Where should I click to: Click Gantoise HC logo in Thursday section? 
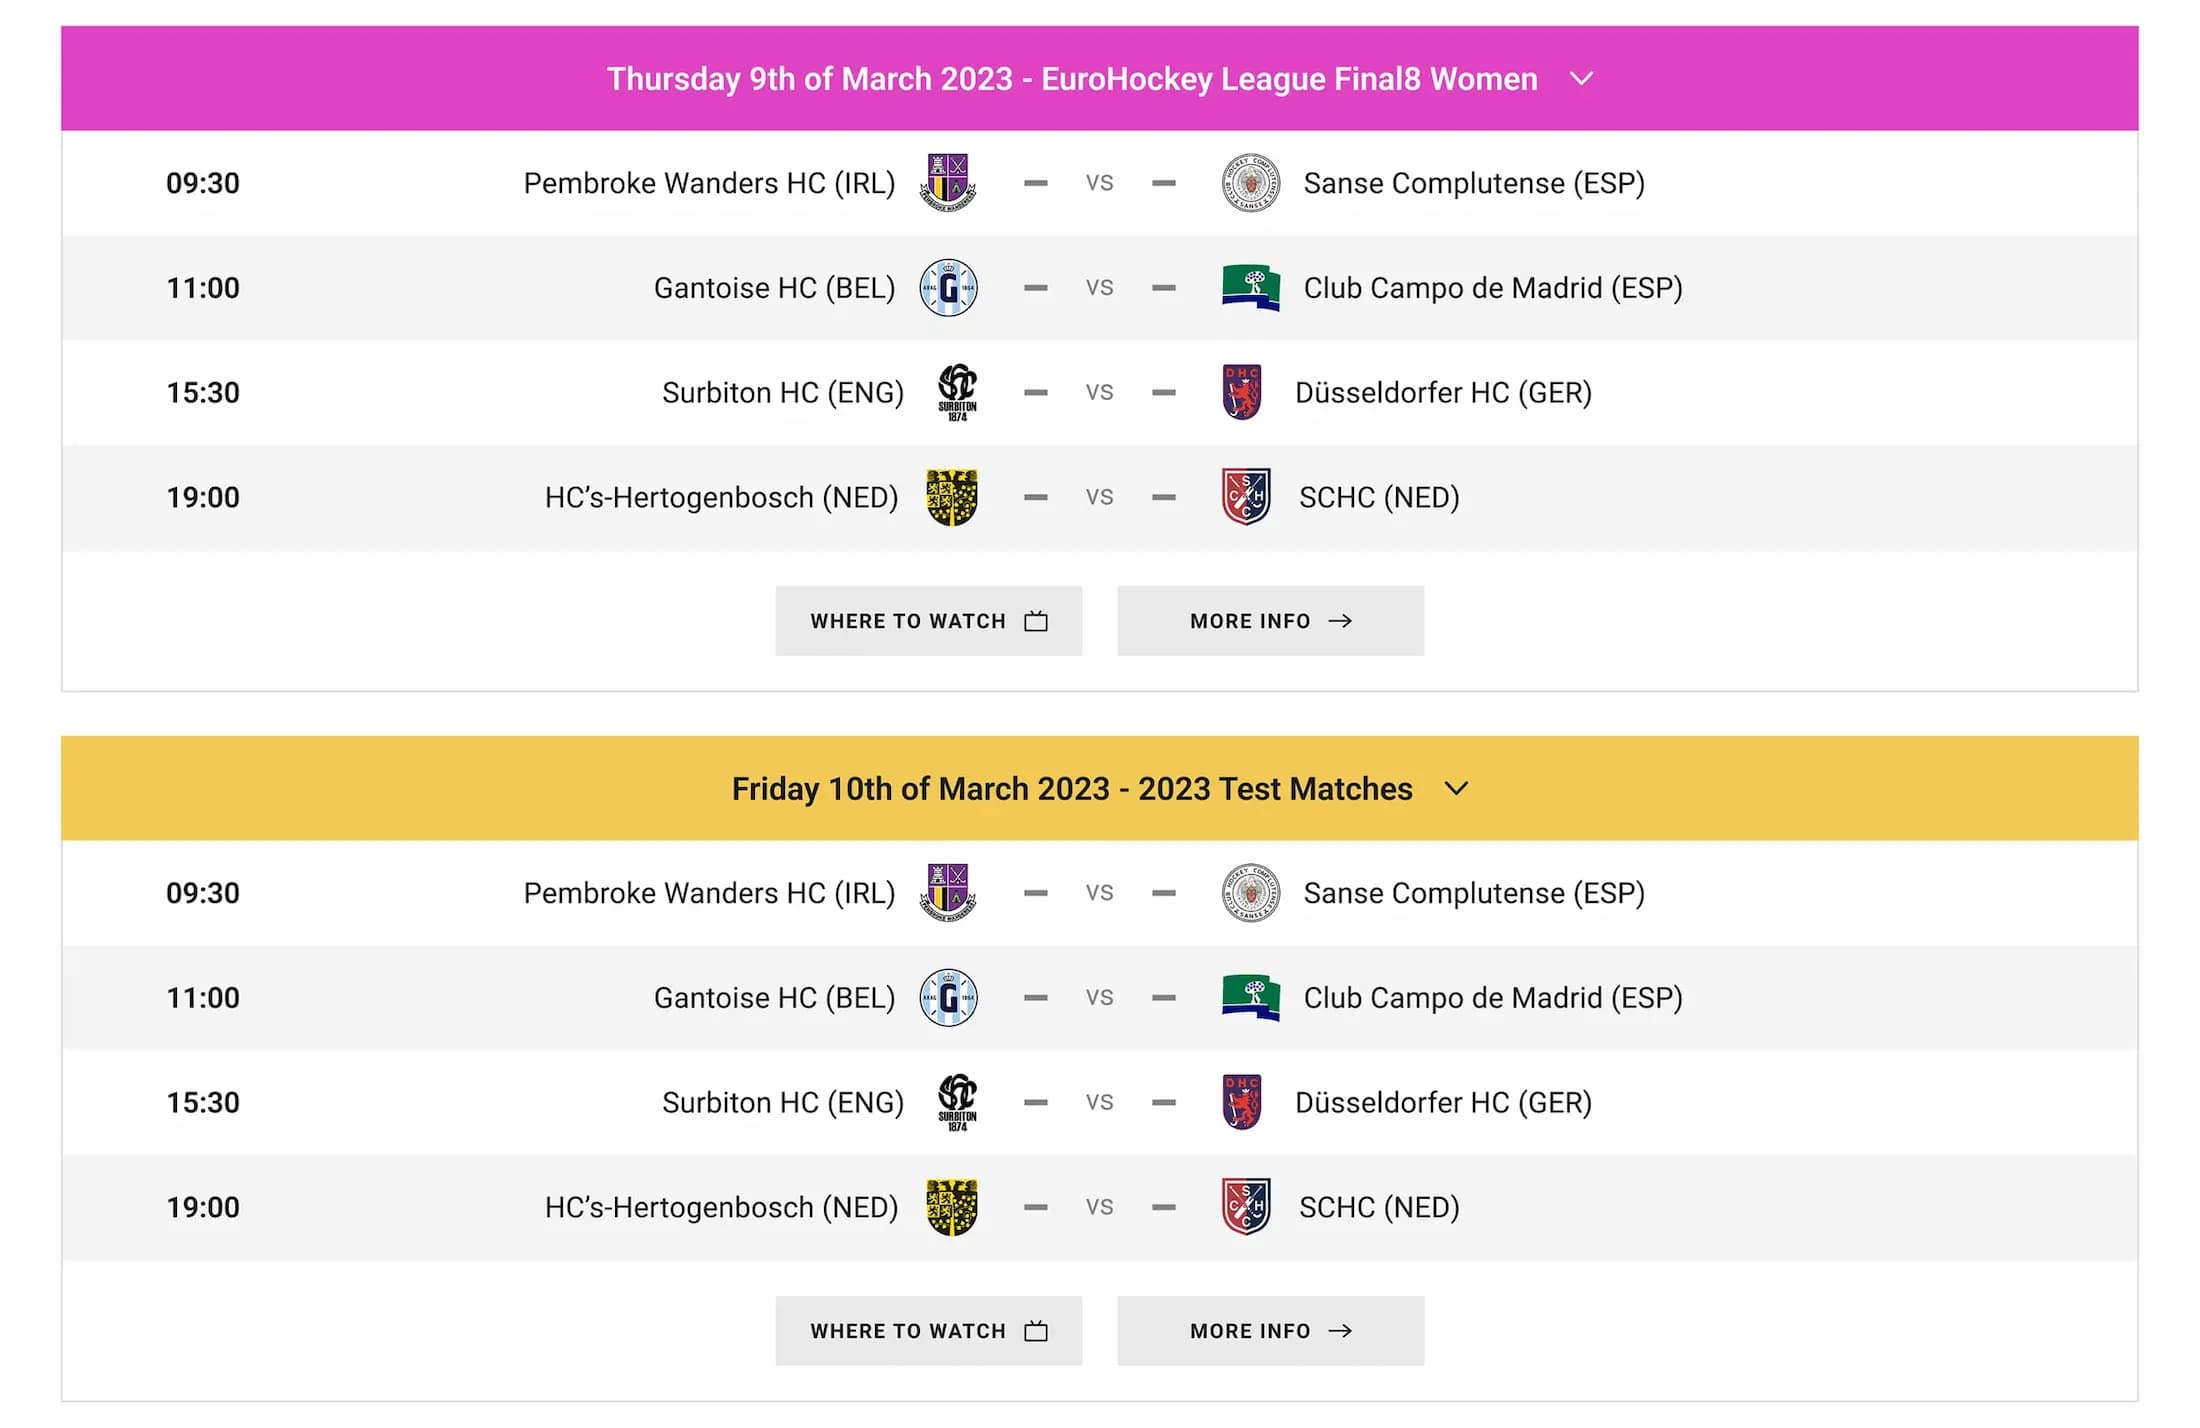[x=948, y=288]
